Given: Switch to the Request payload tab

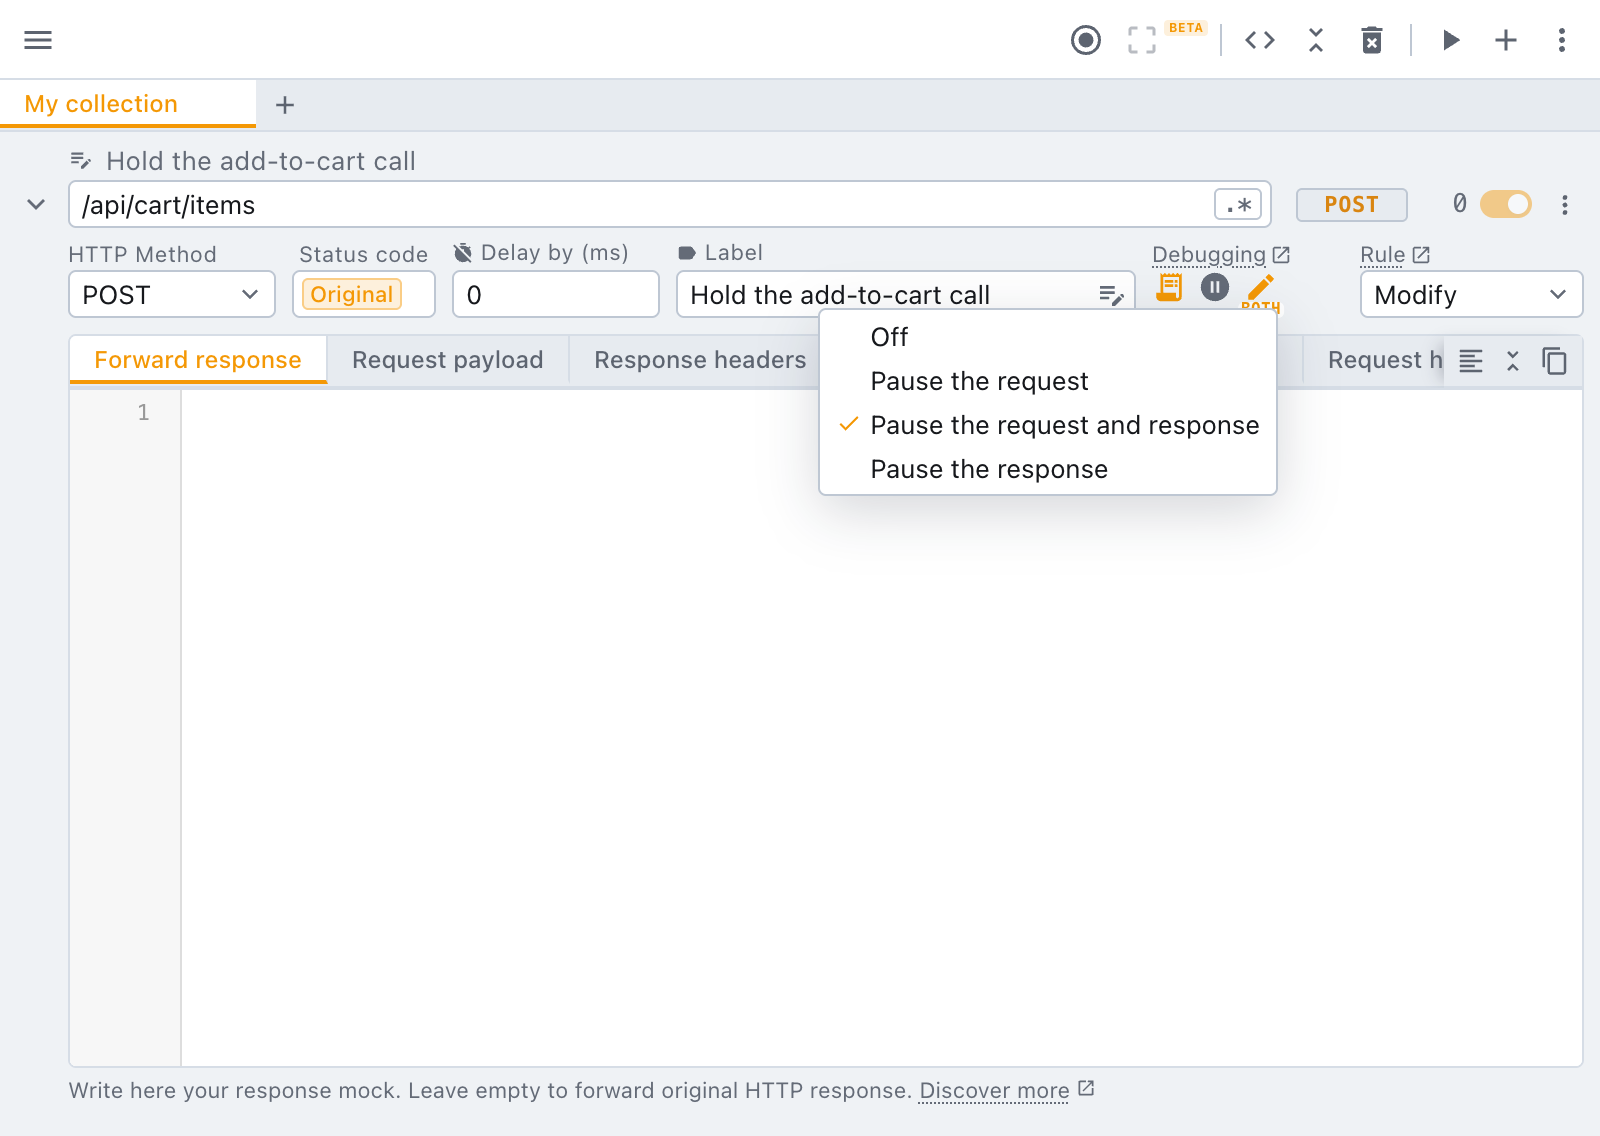Looking at the screenshot, I should pos(448,360).
